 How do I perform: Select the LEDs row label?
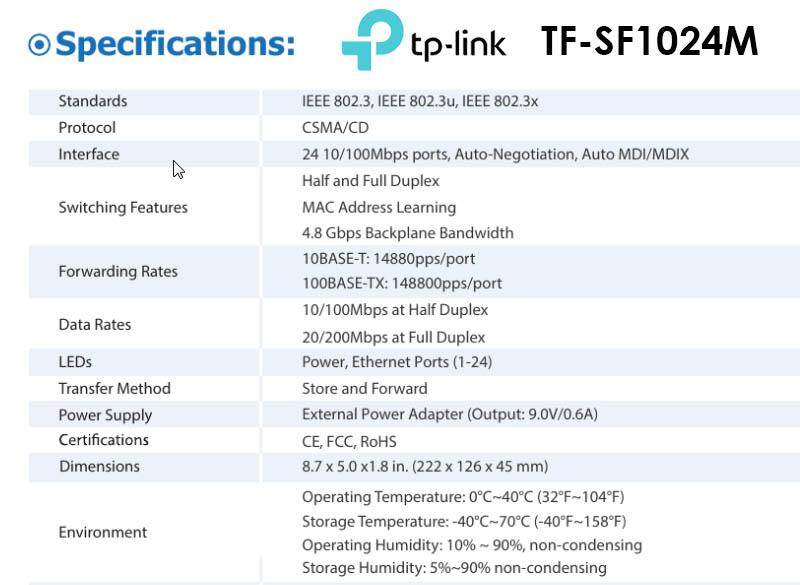75,362
